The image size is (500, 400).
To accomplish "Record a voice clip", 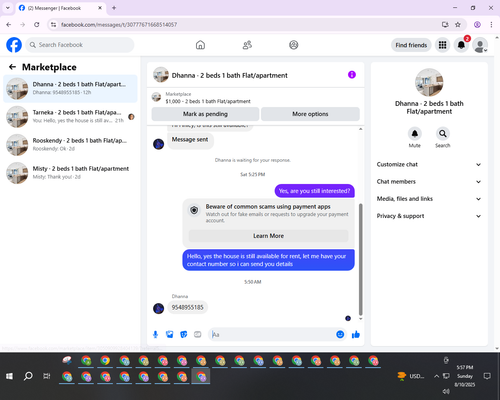I will pyautogui.click(x=155, y=334).
